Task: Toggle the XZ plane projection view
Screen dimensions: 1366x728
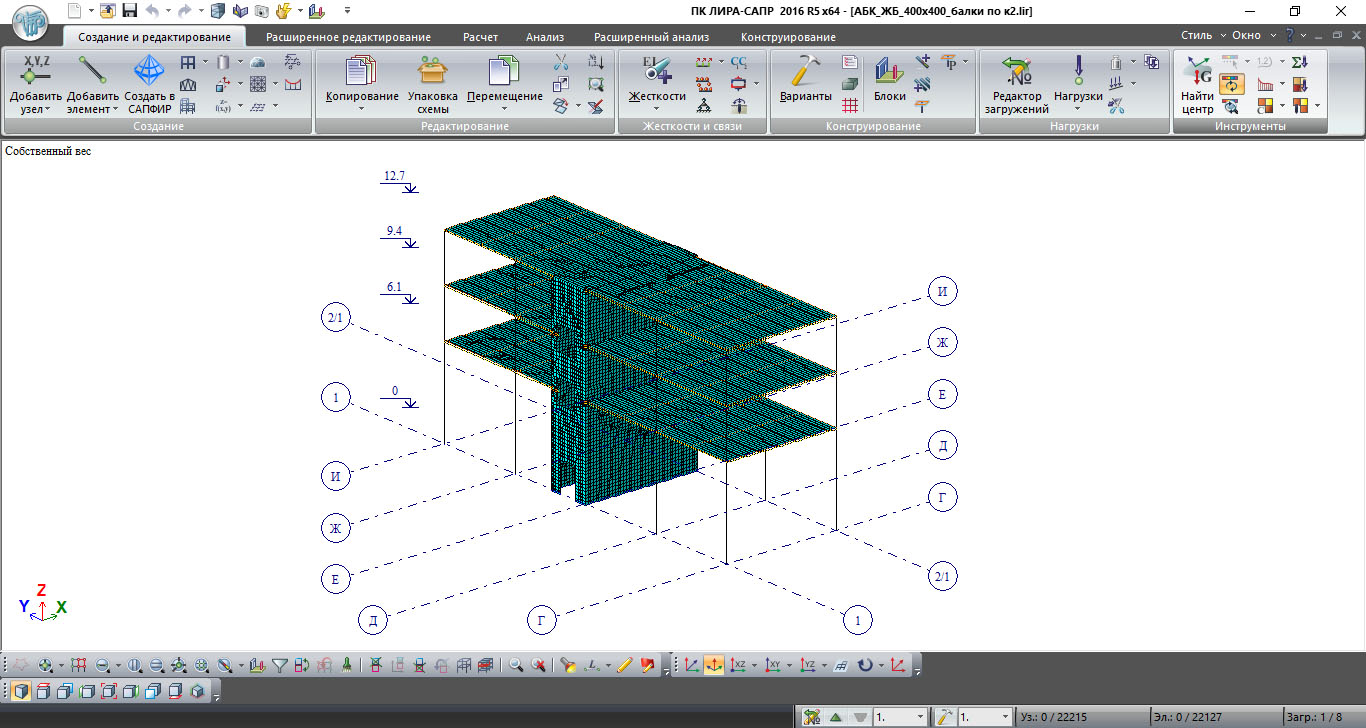Action: pos(737,665)
